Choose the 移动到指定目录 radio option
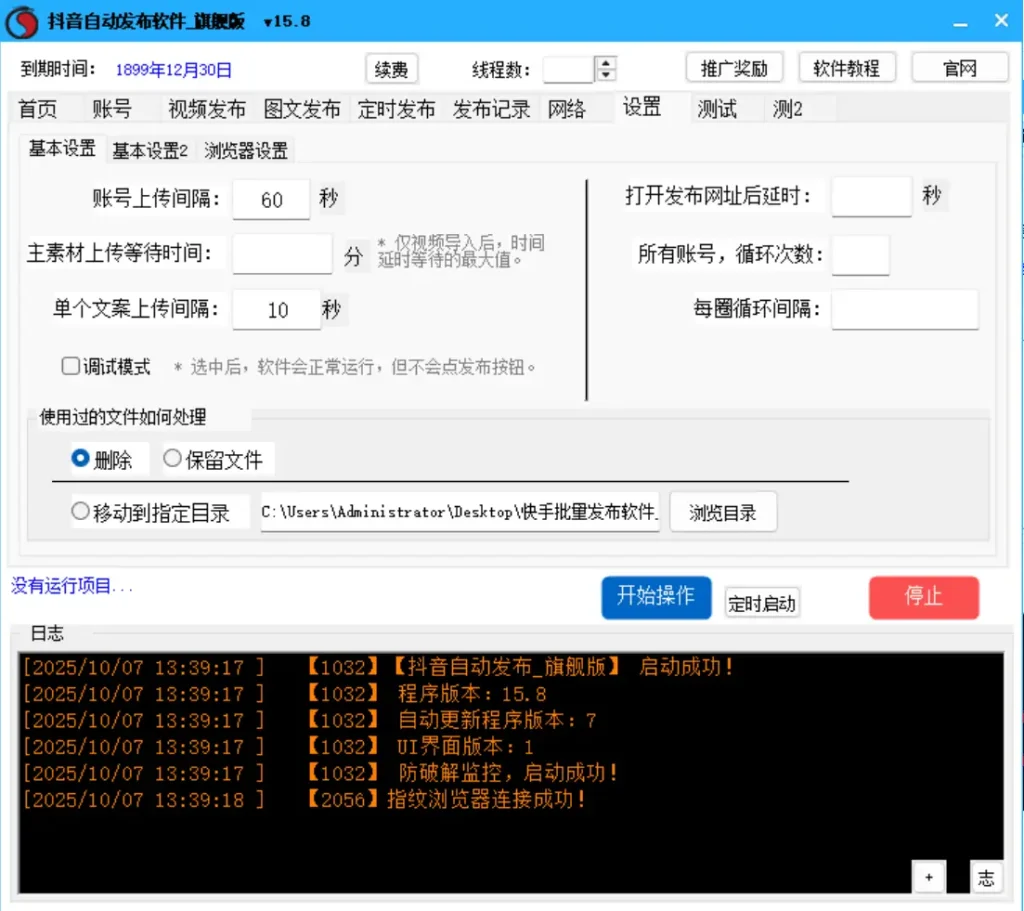 81,512
